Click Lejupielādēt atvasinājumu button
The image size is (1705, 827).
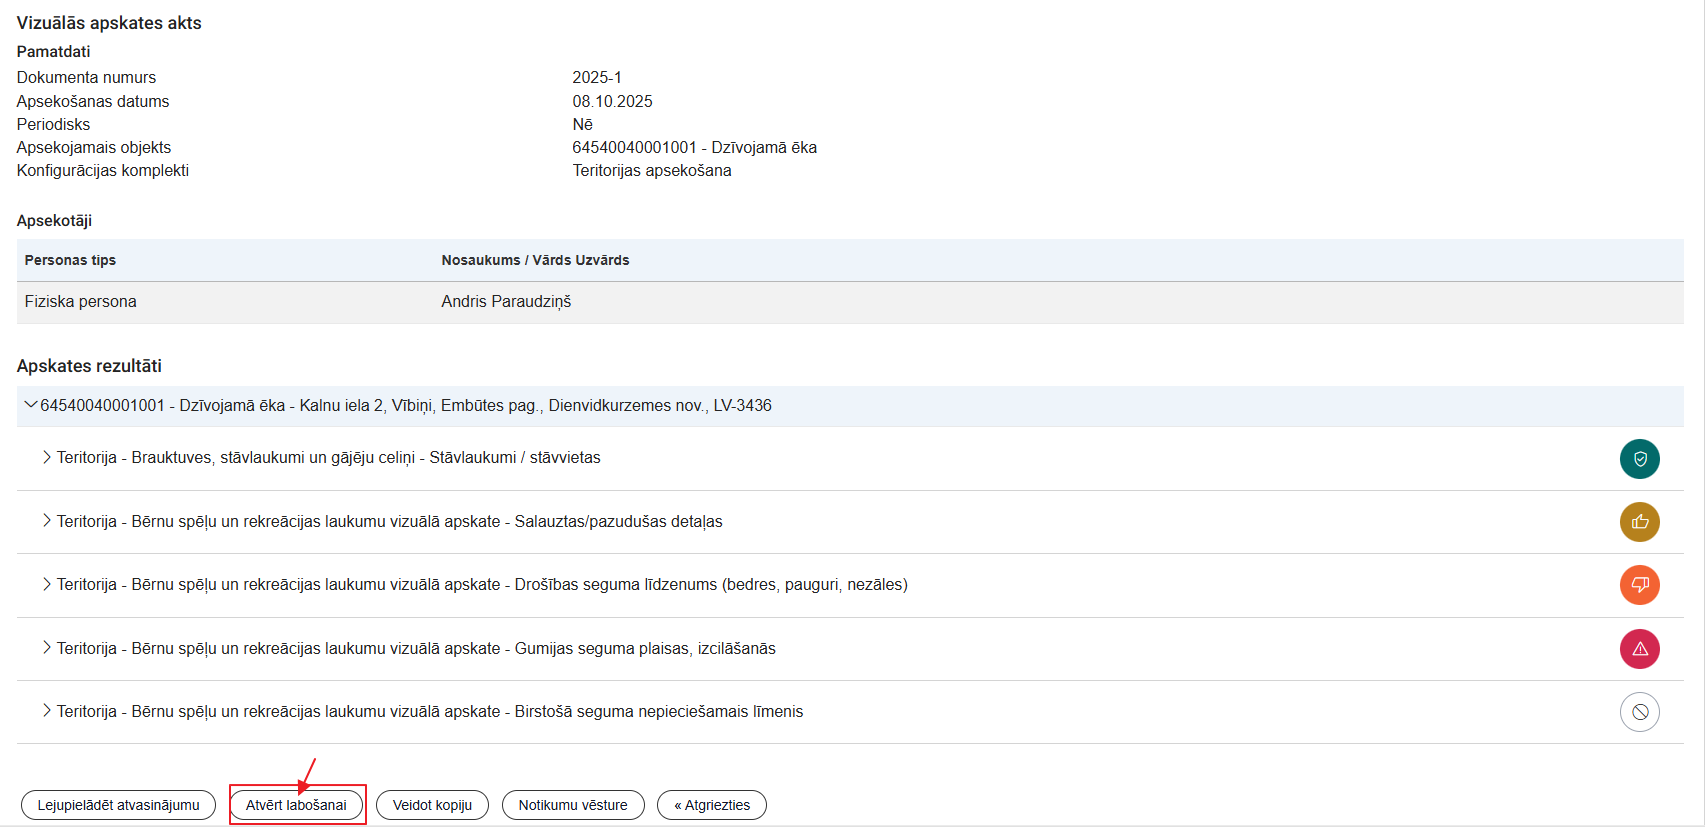118,805
